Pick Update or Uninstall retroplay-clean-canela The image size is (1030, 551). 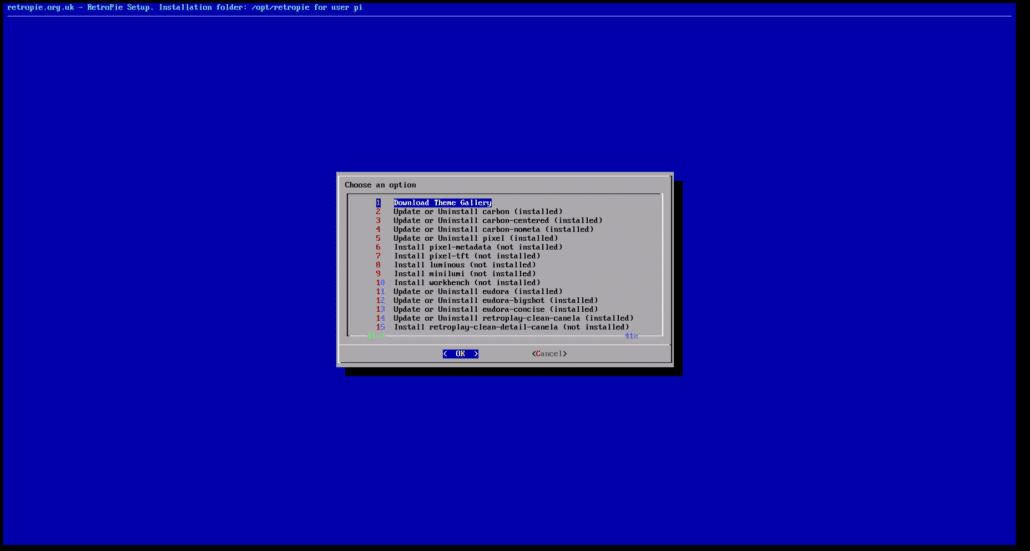pyautogui.click(x=513, y=318)
